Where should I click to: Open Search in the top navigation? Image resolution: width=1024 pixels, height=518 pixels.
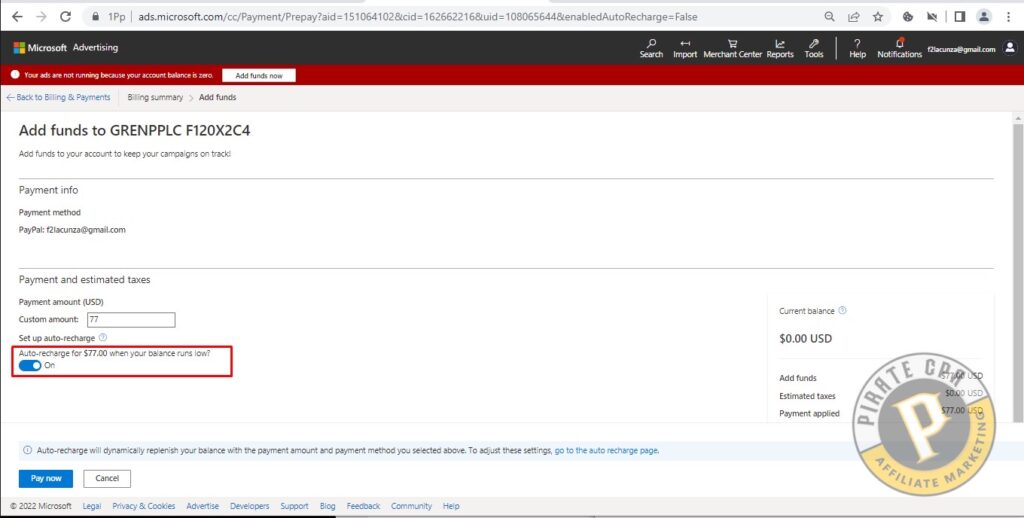pyautogui.click(x=651, y=48)
